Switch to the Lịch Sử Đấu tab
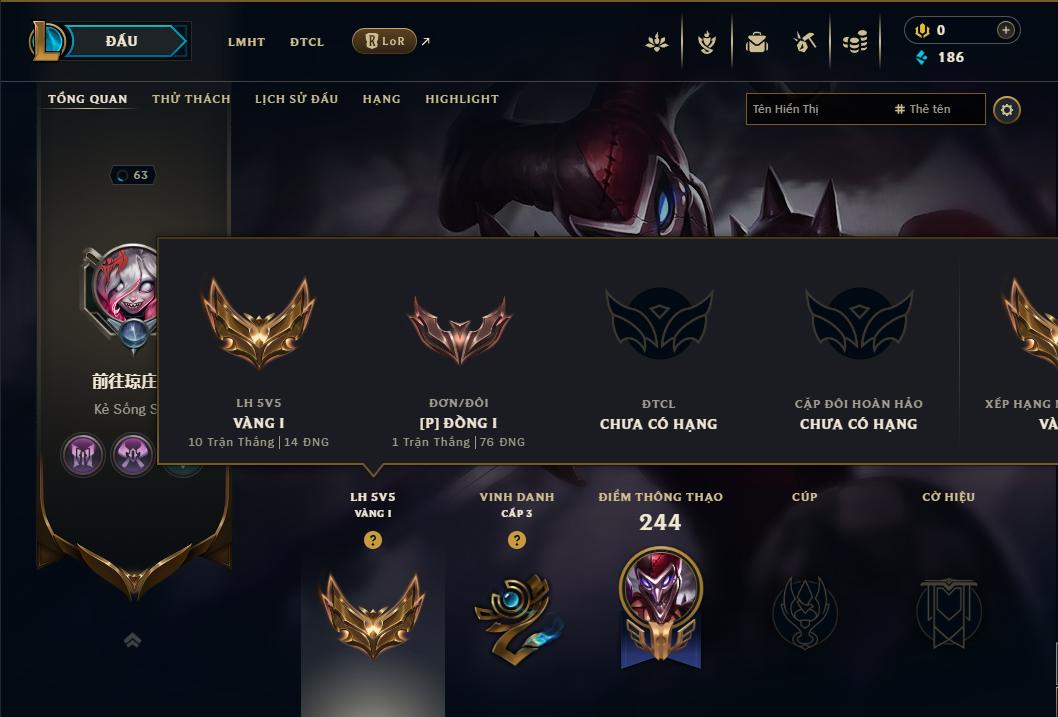 point(296,99)
